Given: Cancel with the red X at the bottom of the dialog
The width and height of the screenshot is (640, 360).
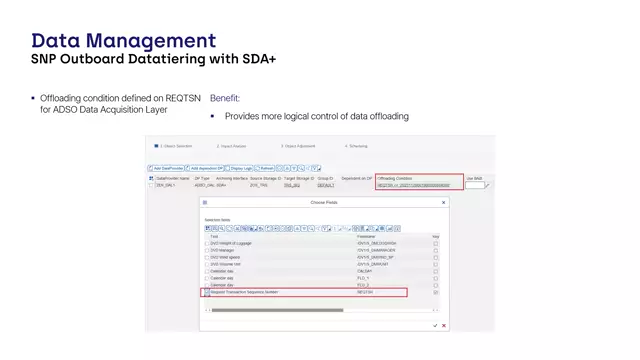Looking at the screenshot, I should coord(444,326).
